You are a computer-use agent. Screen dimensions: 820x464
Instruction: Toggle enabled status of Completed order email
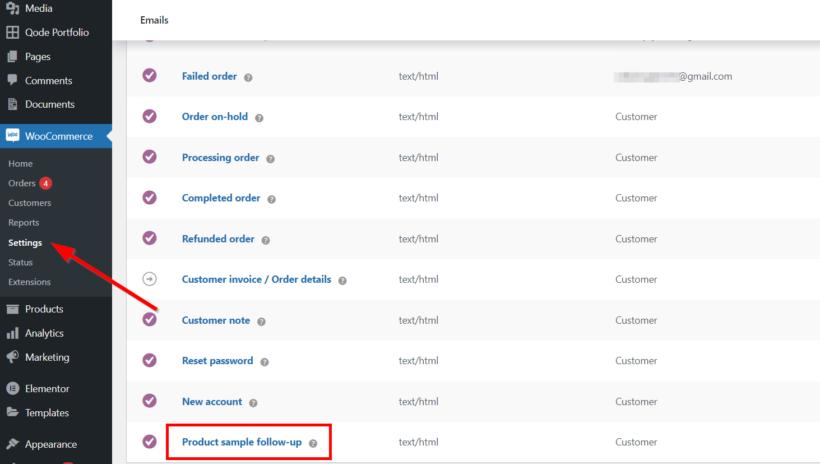point(150,197)
